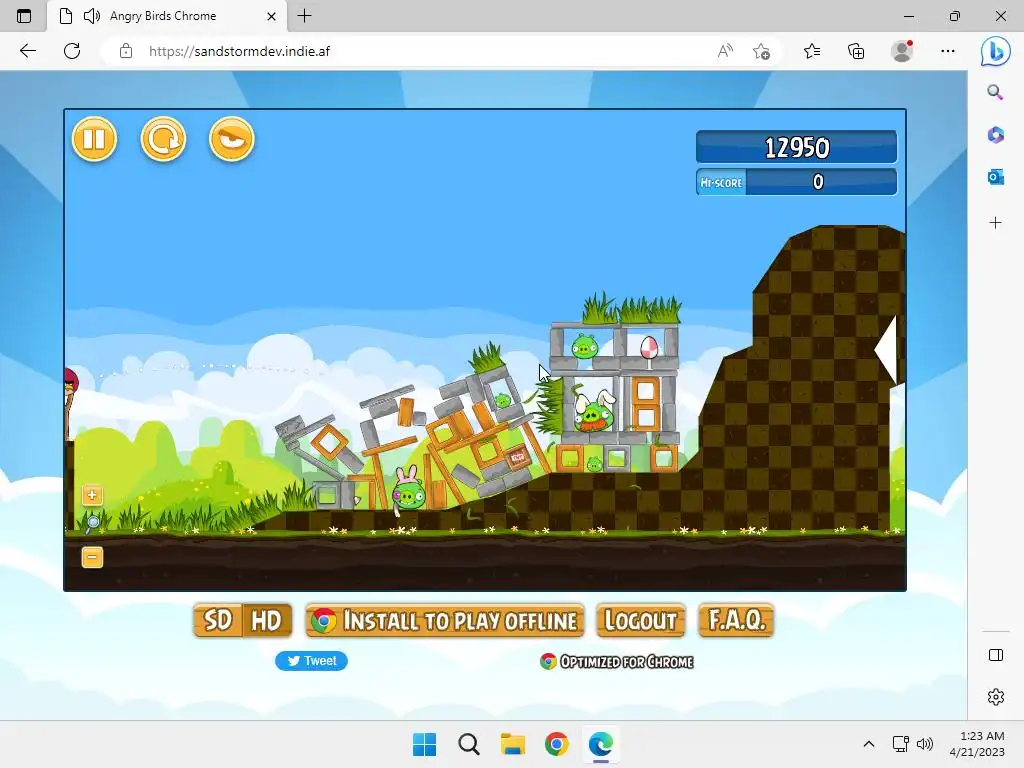
Task: Open the F.A.Q. page
Action: (x=736, y=620)
